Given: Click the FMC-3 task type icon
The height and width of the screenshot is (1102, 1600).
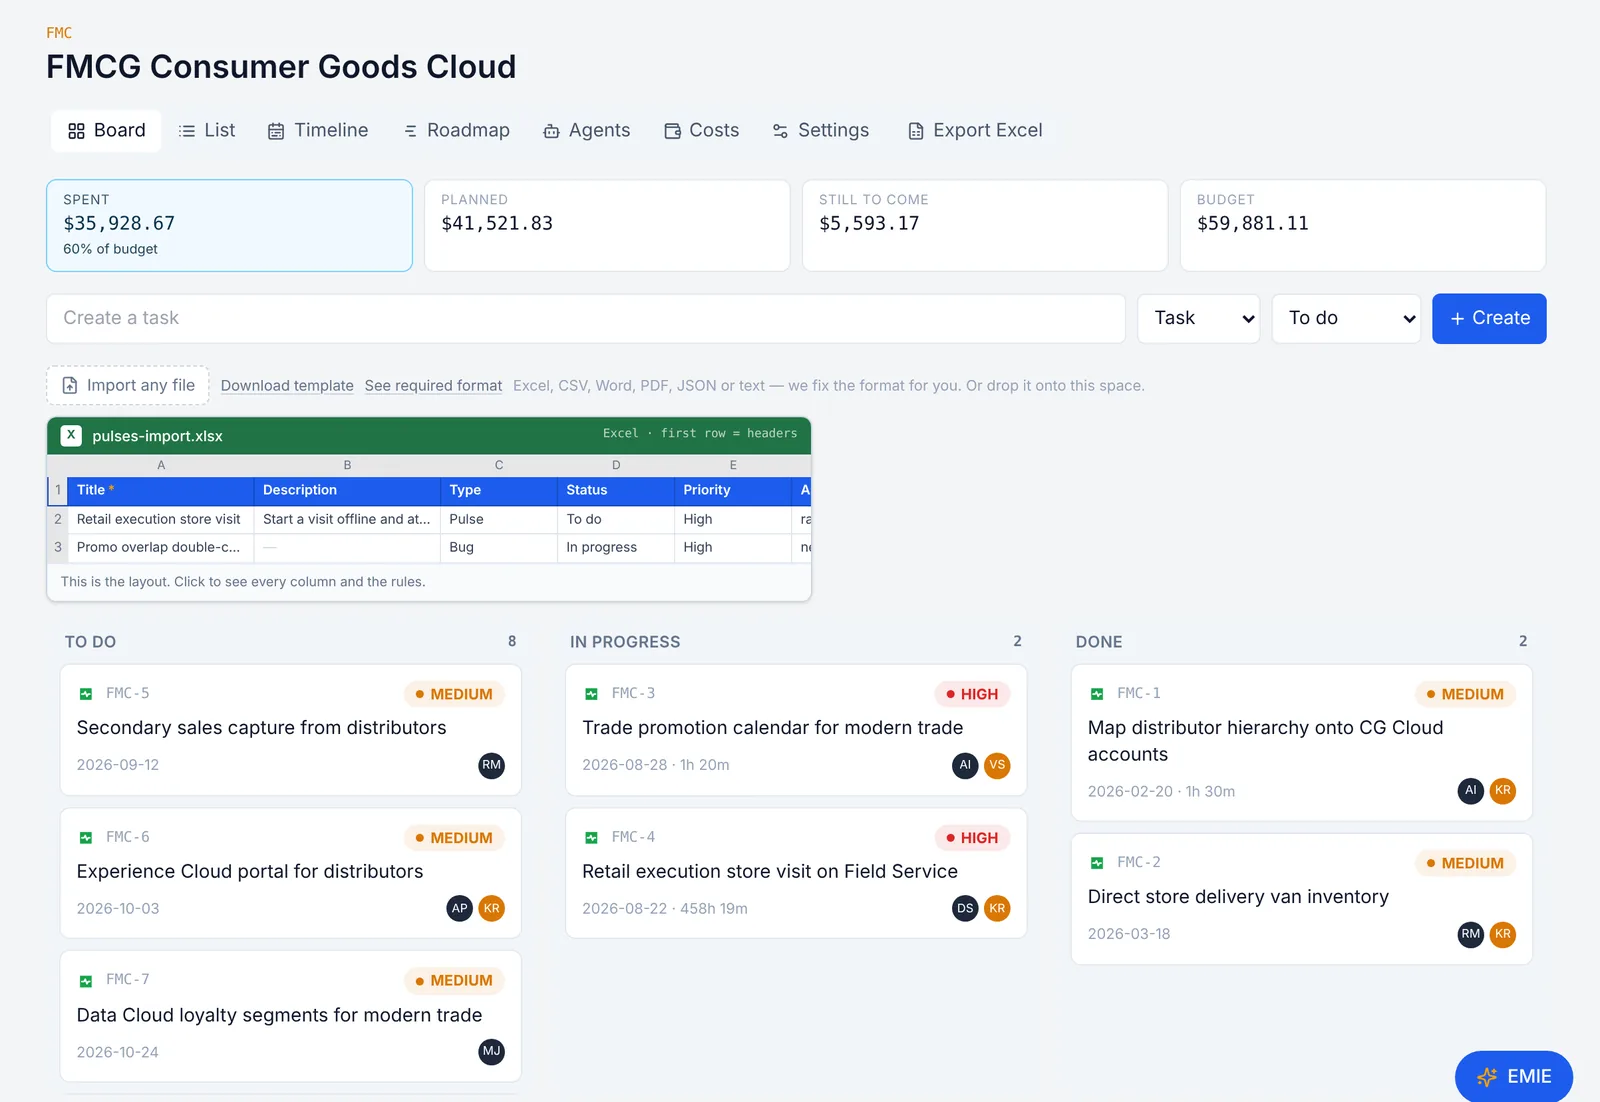Looking at the screenshot, I should click(x=592, y=694).
